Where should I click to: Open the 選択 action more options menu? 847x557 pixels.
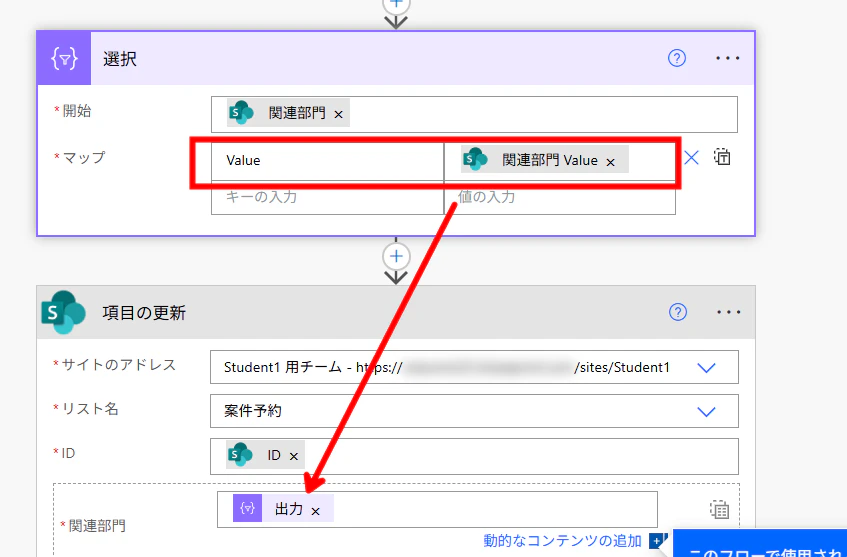coord(728,58)
